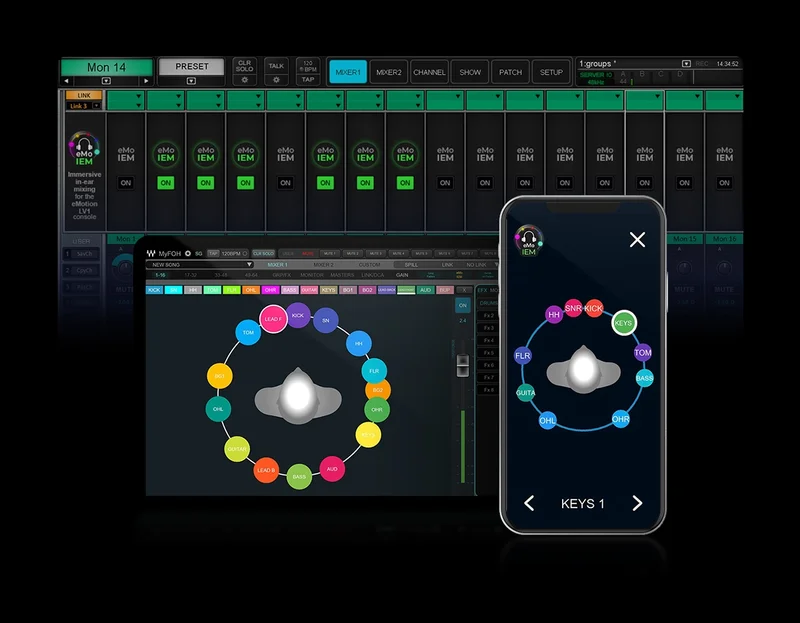Select the BASS node on the phone
The image size is (800, 623).
[x=644, y=378]
